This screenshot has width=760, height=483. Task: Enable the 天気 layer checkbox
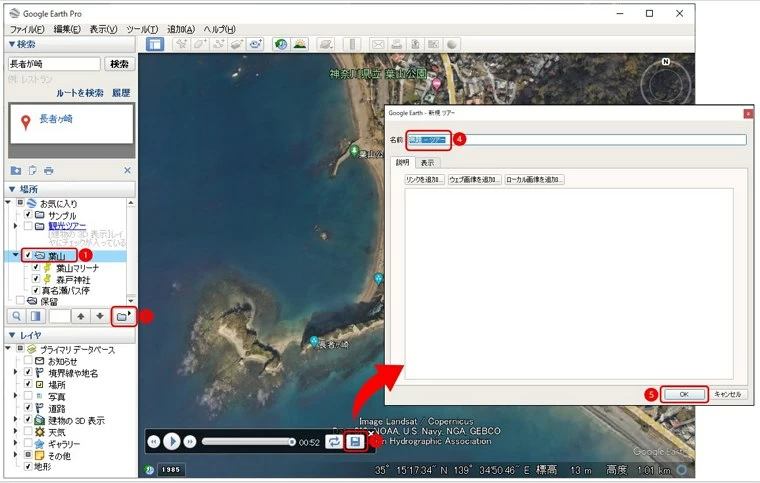28,431
